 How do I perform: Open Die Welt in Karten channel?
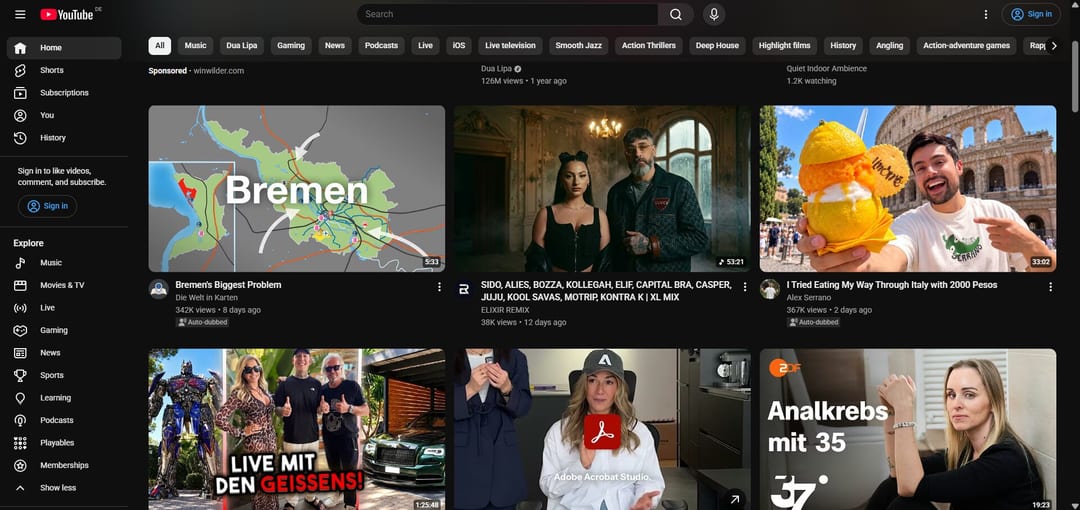point(207,298)
